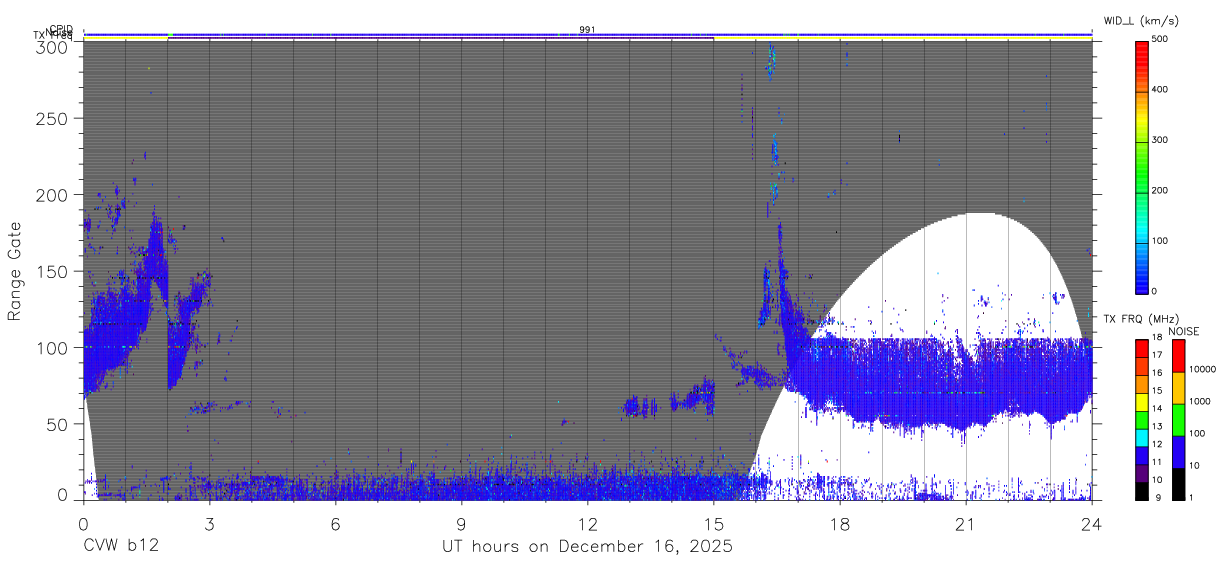Click the 300 tick on Range Gate axis
The width and height of the screenshot is (1228, 567).
[50, 47]
